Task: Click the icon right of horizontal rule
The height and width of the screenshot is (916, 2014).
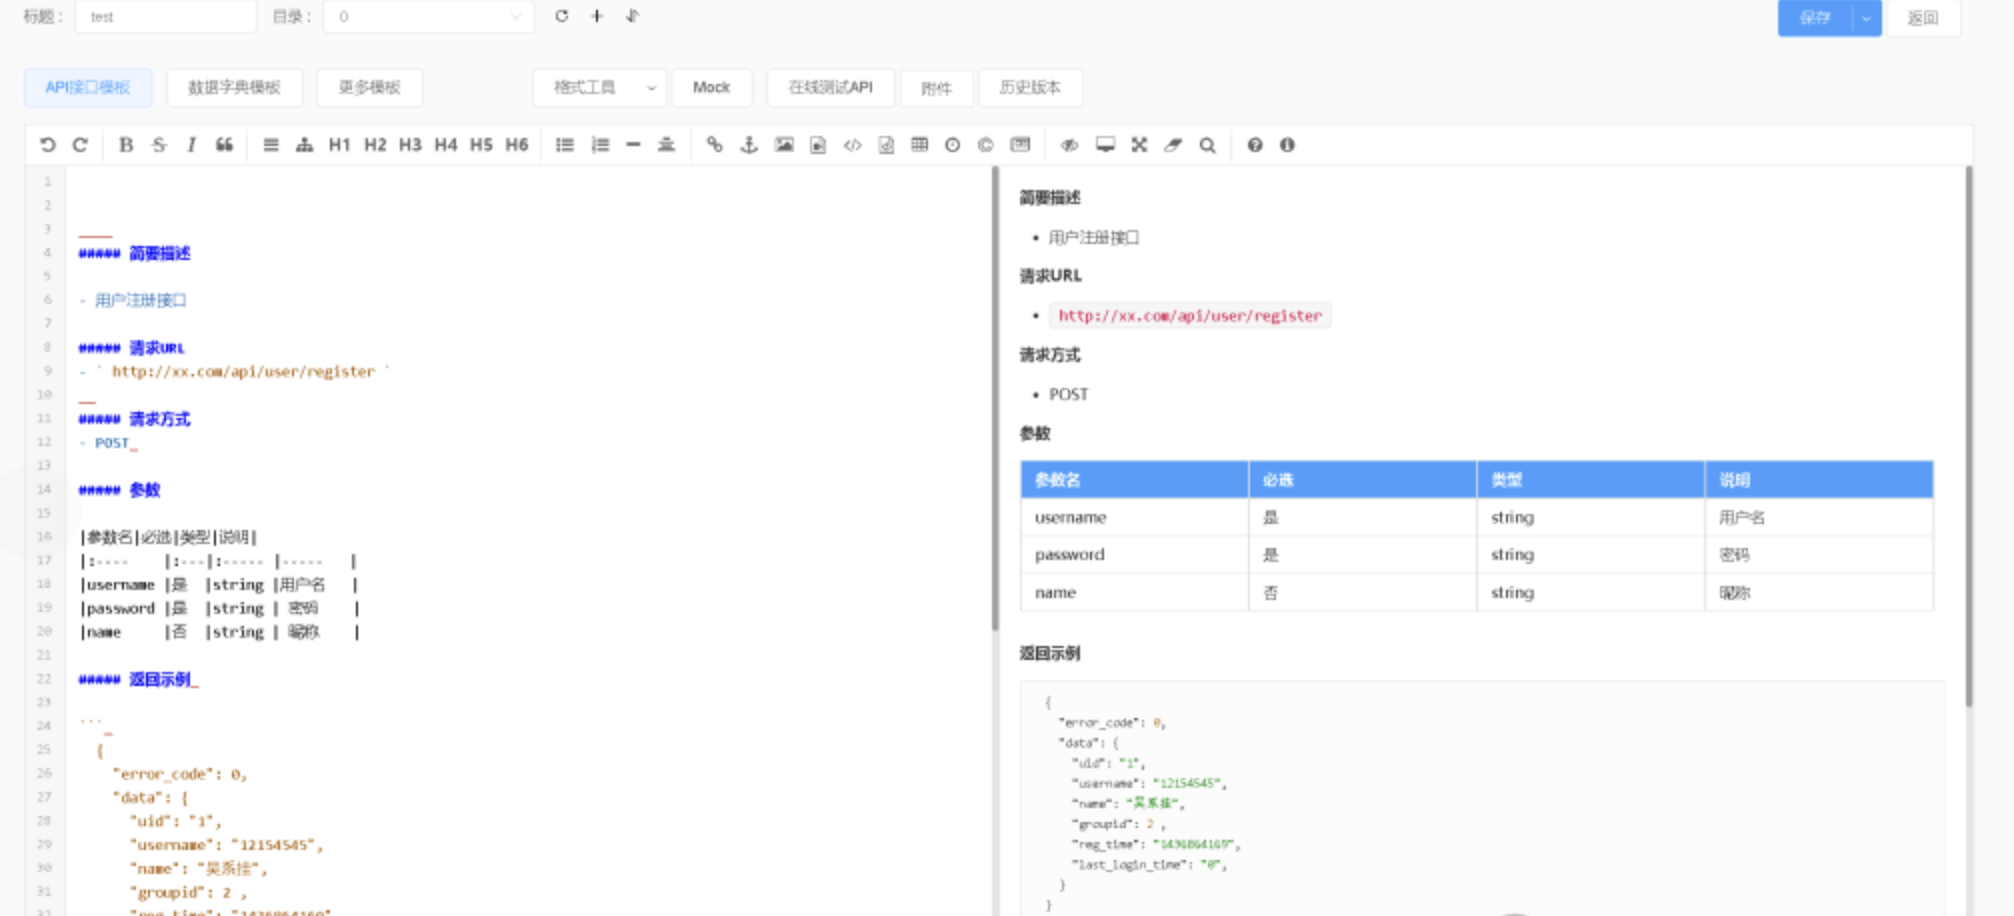Action: click(666, 145)
